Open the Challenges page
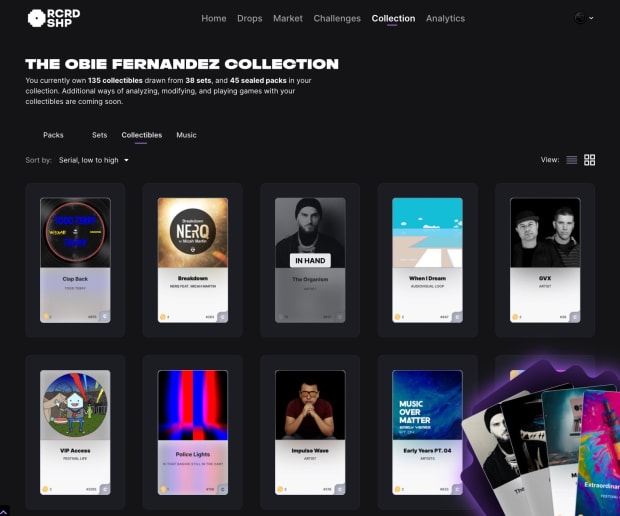This screenshot has height=516, width=620. 337,18
